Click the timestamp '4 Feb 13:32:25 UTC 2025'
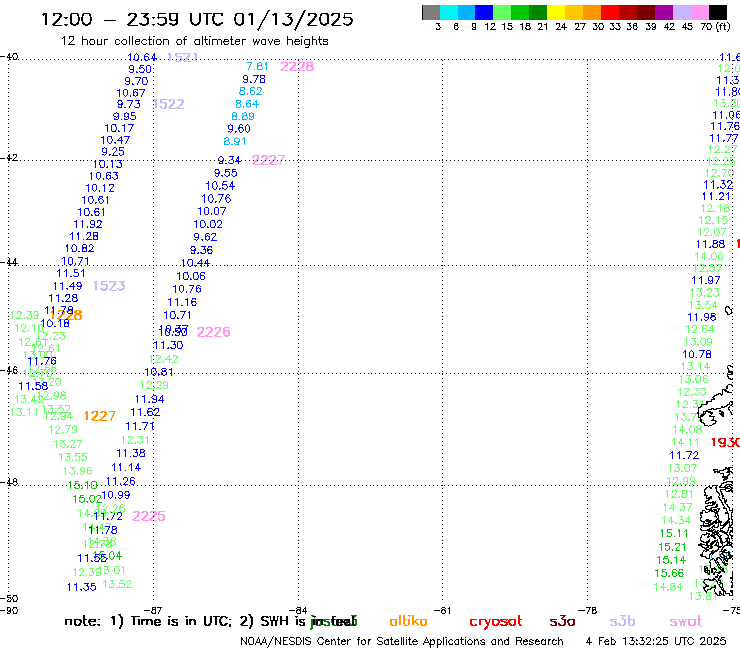Image resolution: width=740 pixels, height=650 pixels. tap(656, 641)
